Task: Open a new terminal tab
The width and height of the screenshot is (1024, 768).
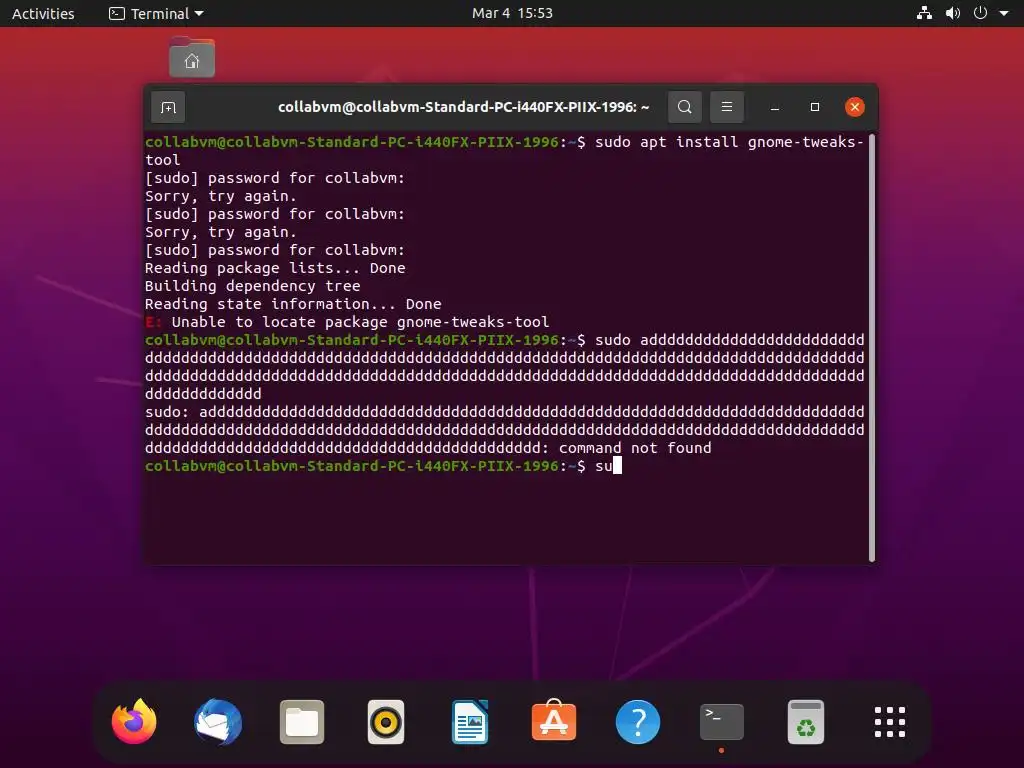Action: pyautogui.click(x=168, y=107)
